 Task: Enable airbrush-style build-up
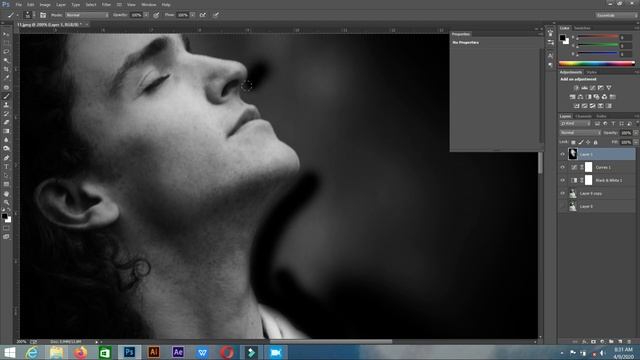203,15
